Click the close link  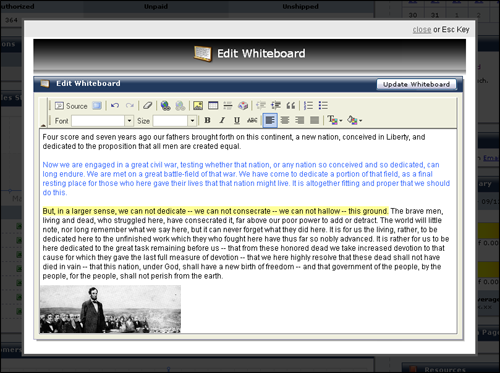[x=422, y=30]
